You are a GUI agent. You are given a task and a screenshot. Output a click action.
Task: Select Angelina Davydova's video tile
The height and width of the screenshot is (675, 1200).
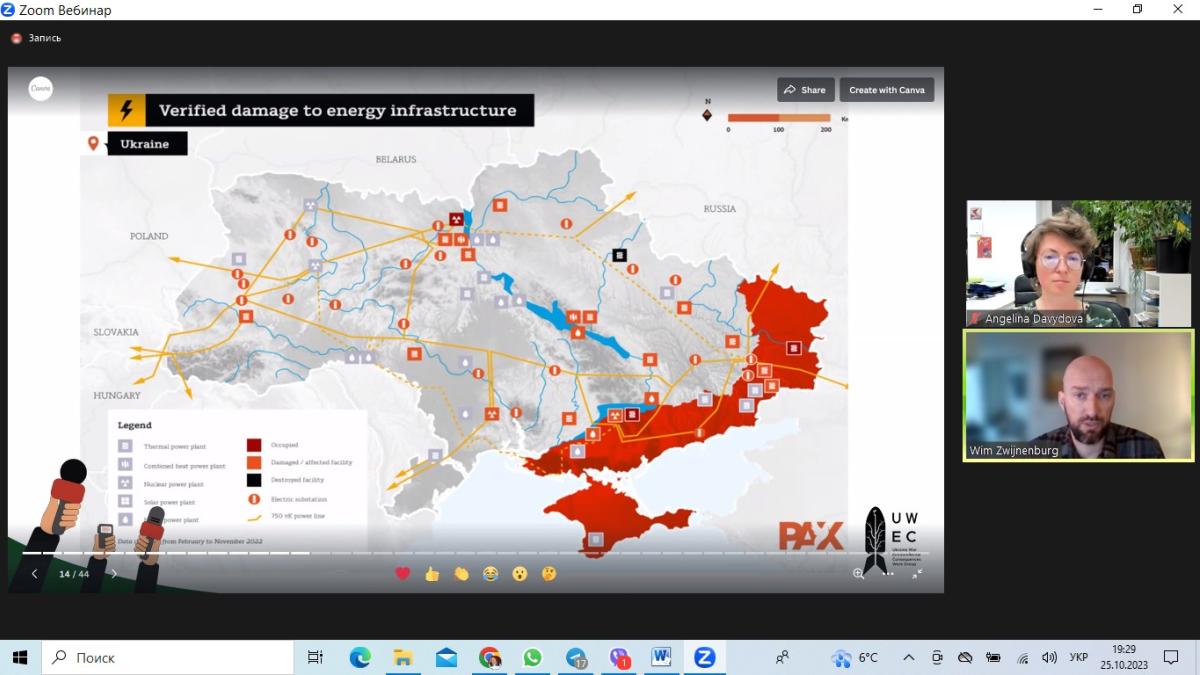[1078, 264]
